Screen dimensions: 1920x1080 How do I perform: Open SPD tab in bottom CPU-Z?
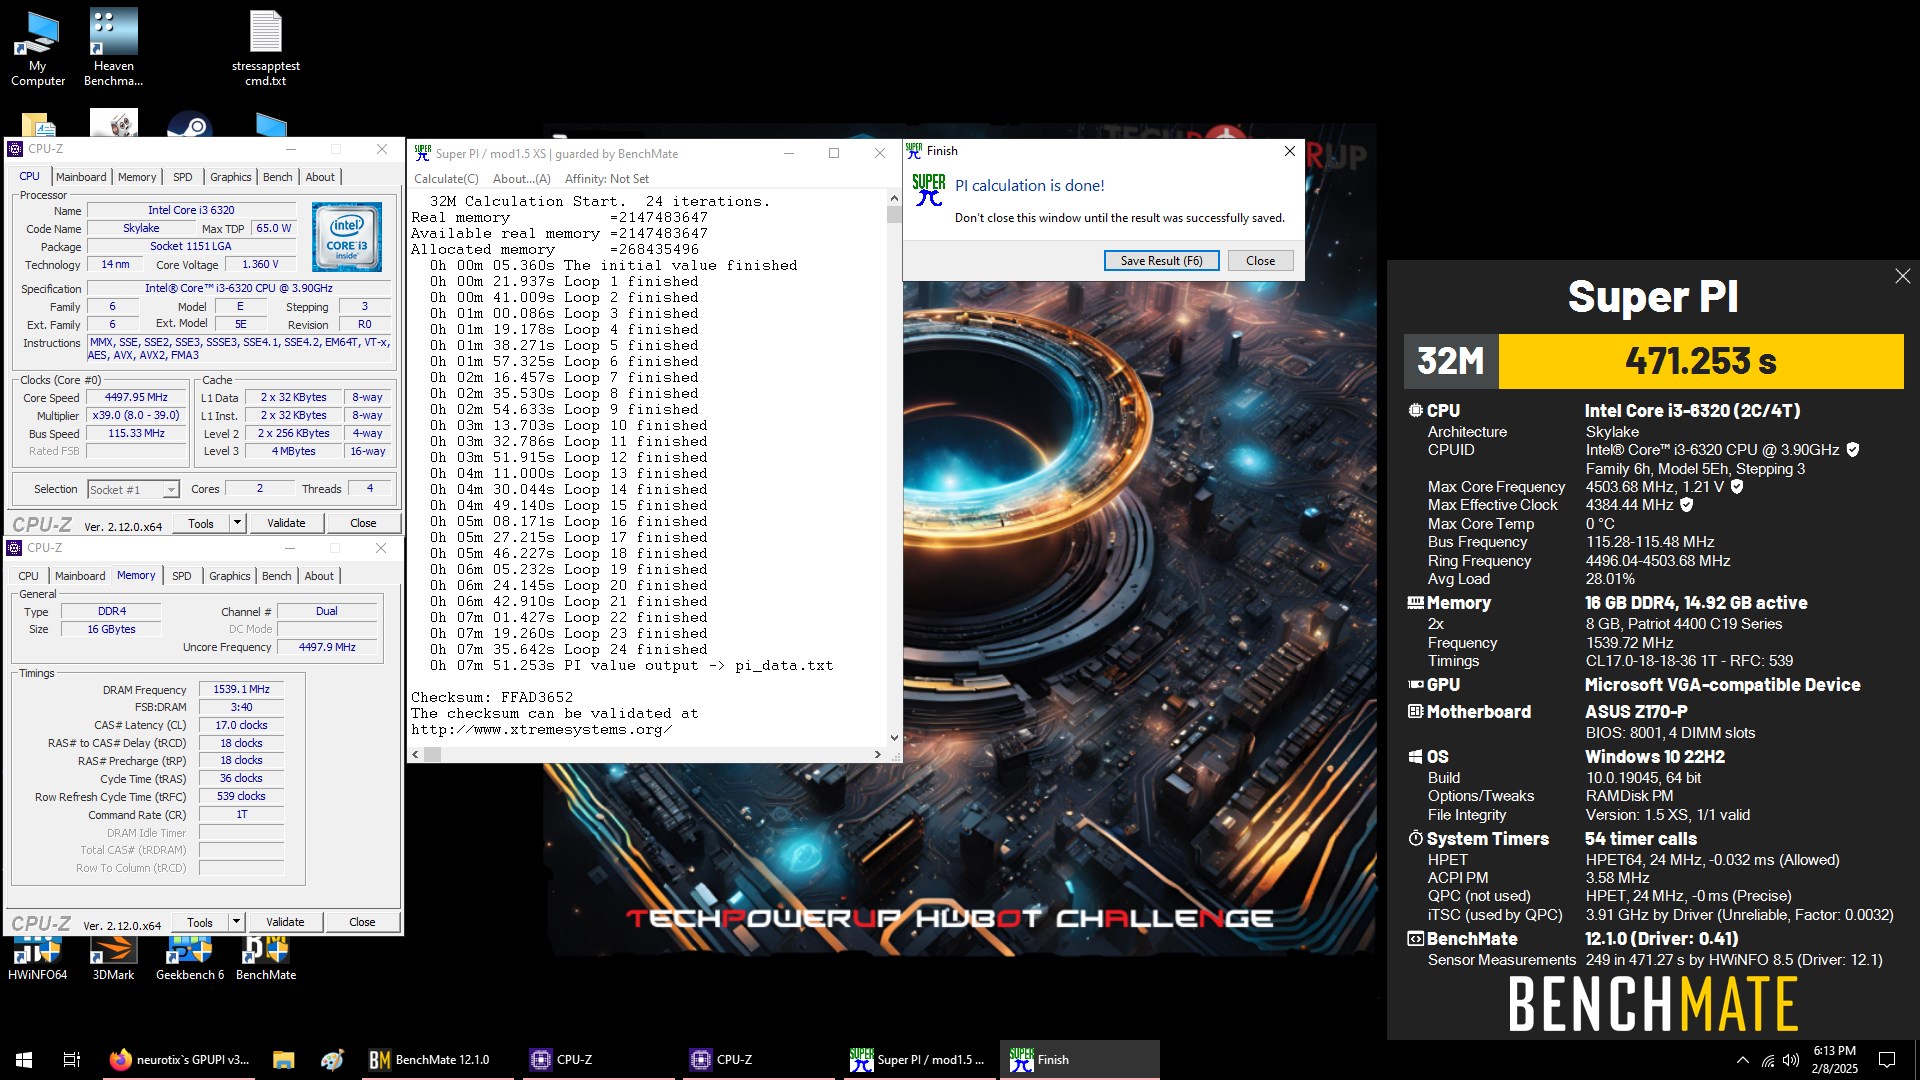tap(182, 576)
